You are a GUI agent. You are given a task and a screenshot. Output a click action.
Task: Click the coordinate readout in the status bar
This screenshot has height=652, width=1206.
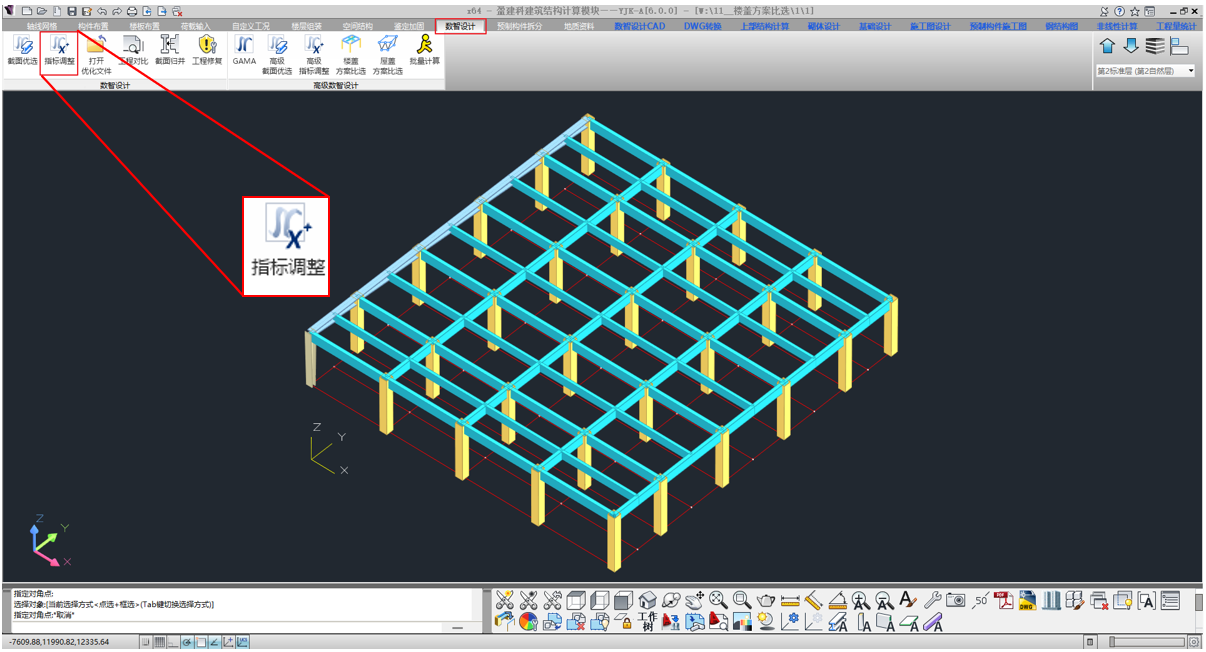(59, 642)
